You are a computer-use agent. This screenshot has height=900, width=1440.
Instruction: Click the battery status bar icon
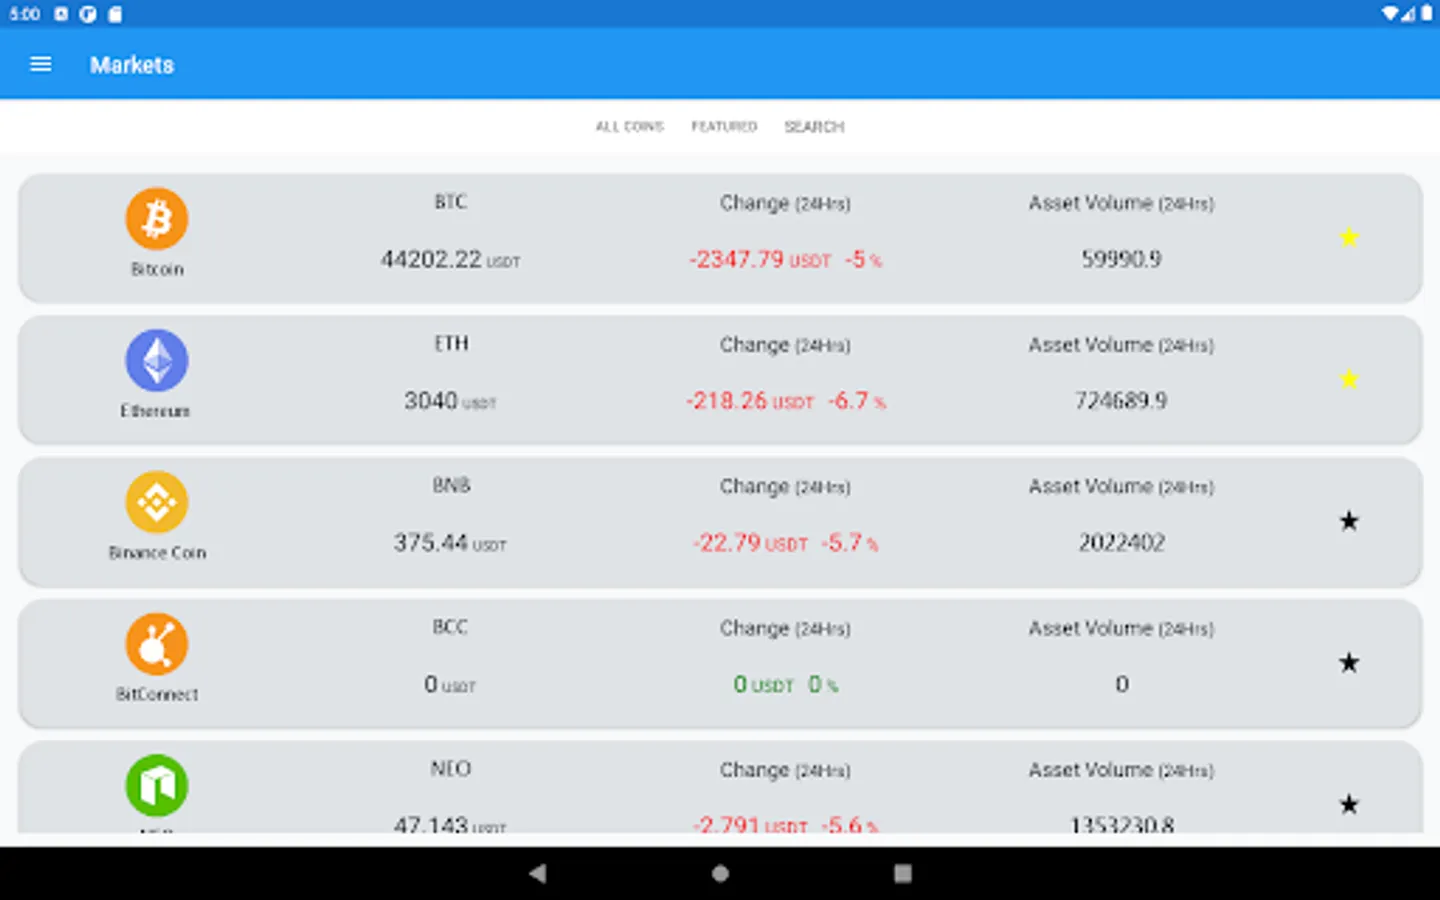pos(1426,14)
